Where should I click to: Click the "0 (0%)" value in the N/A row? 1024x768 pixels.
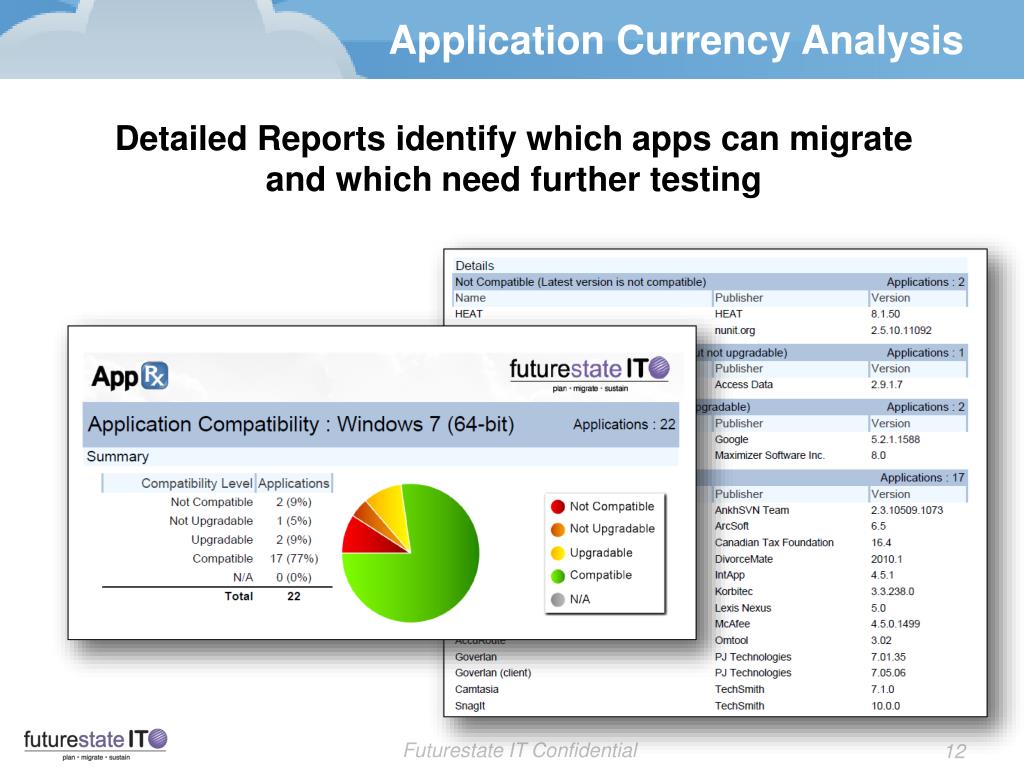(294, 578)
